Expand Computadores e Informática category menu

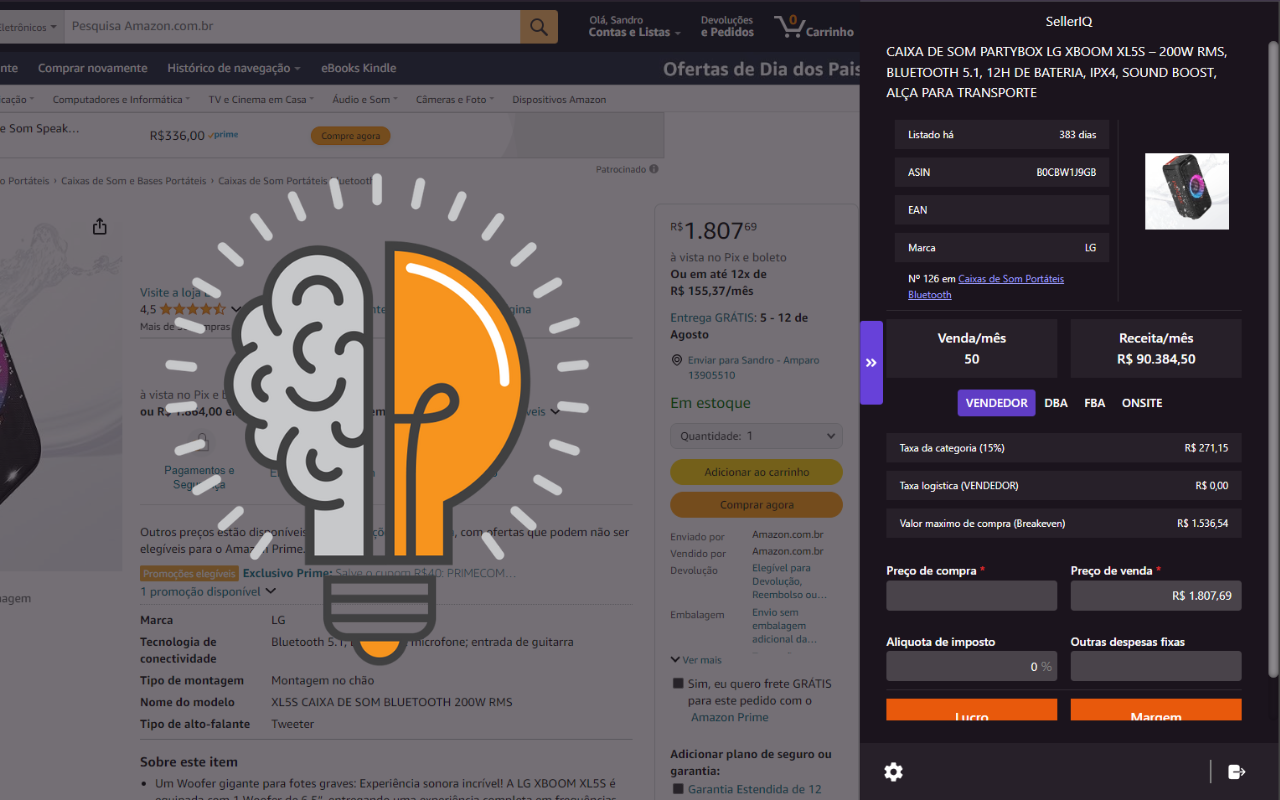tap(121, 100)
